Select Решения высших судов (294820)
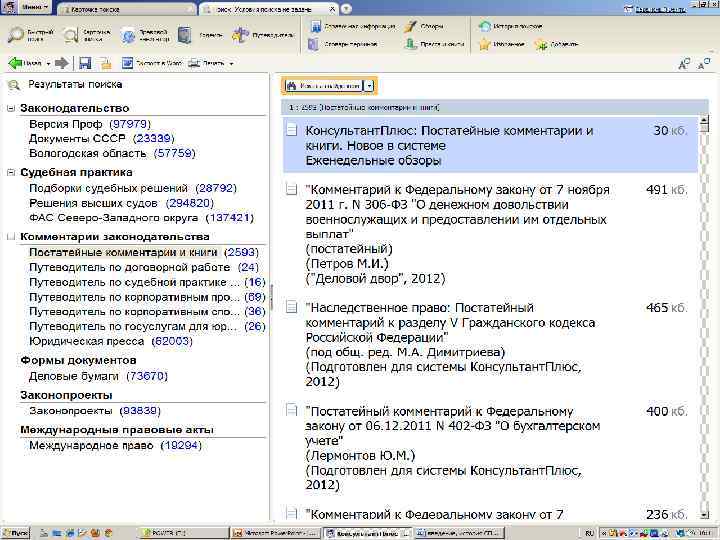720x540 pixels. (x=121, y=203)
